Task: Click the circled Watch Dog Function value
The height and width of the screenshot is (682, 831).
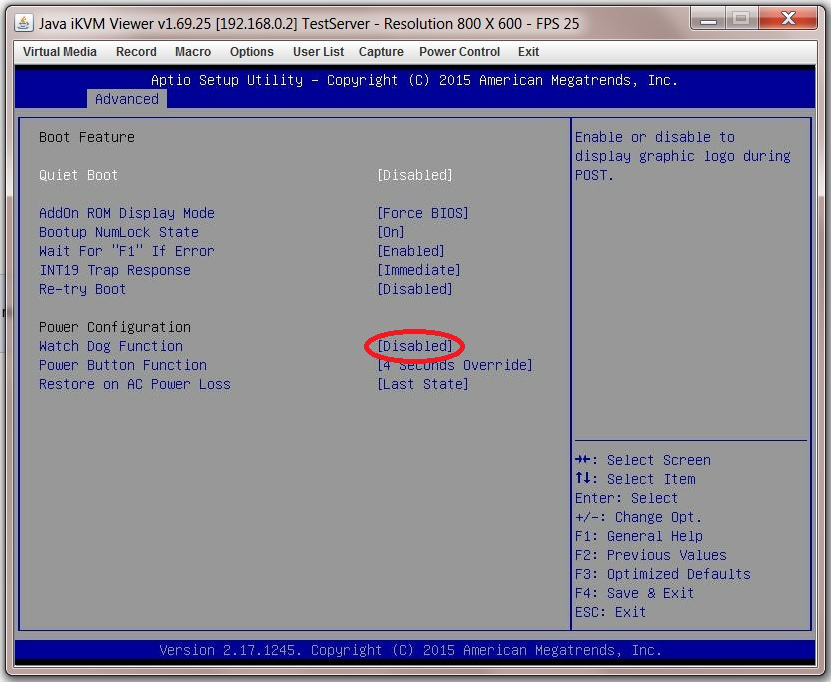Action: point(415,346)
